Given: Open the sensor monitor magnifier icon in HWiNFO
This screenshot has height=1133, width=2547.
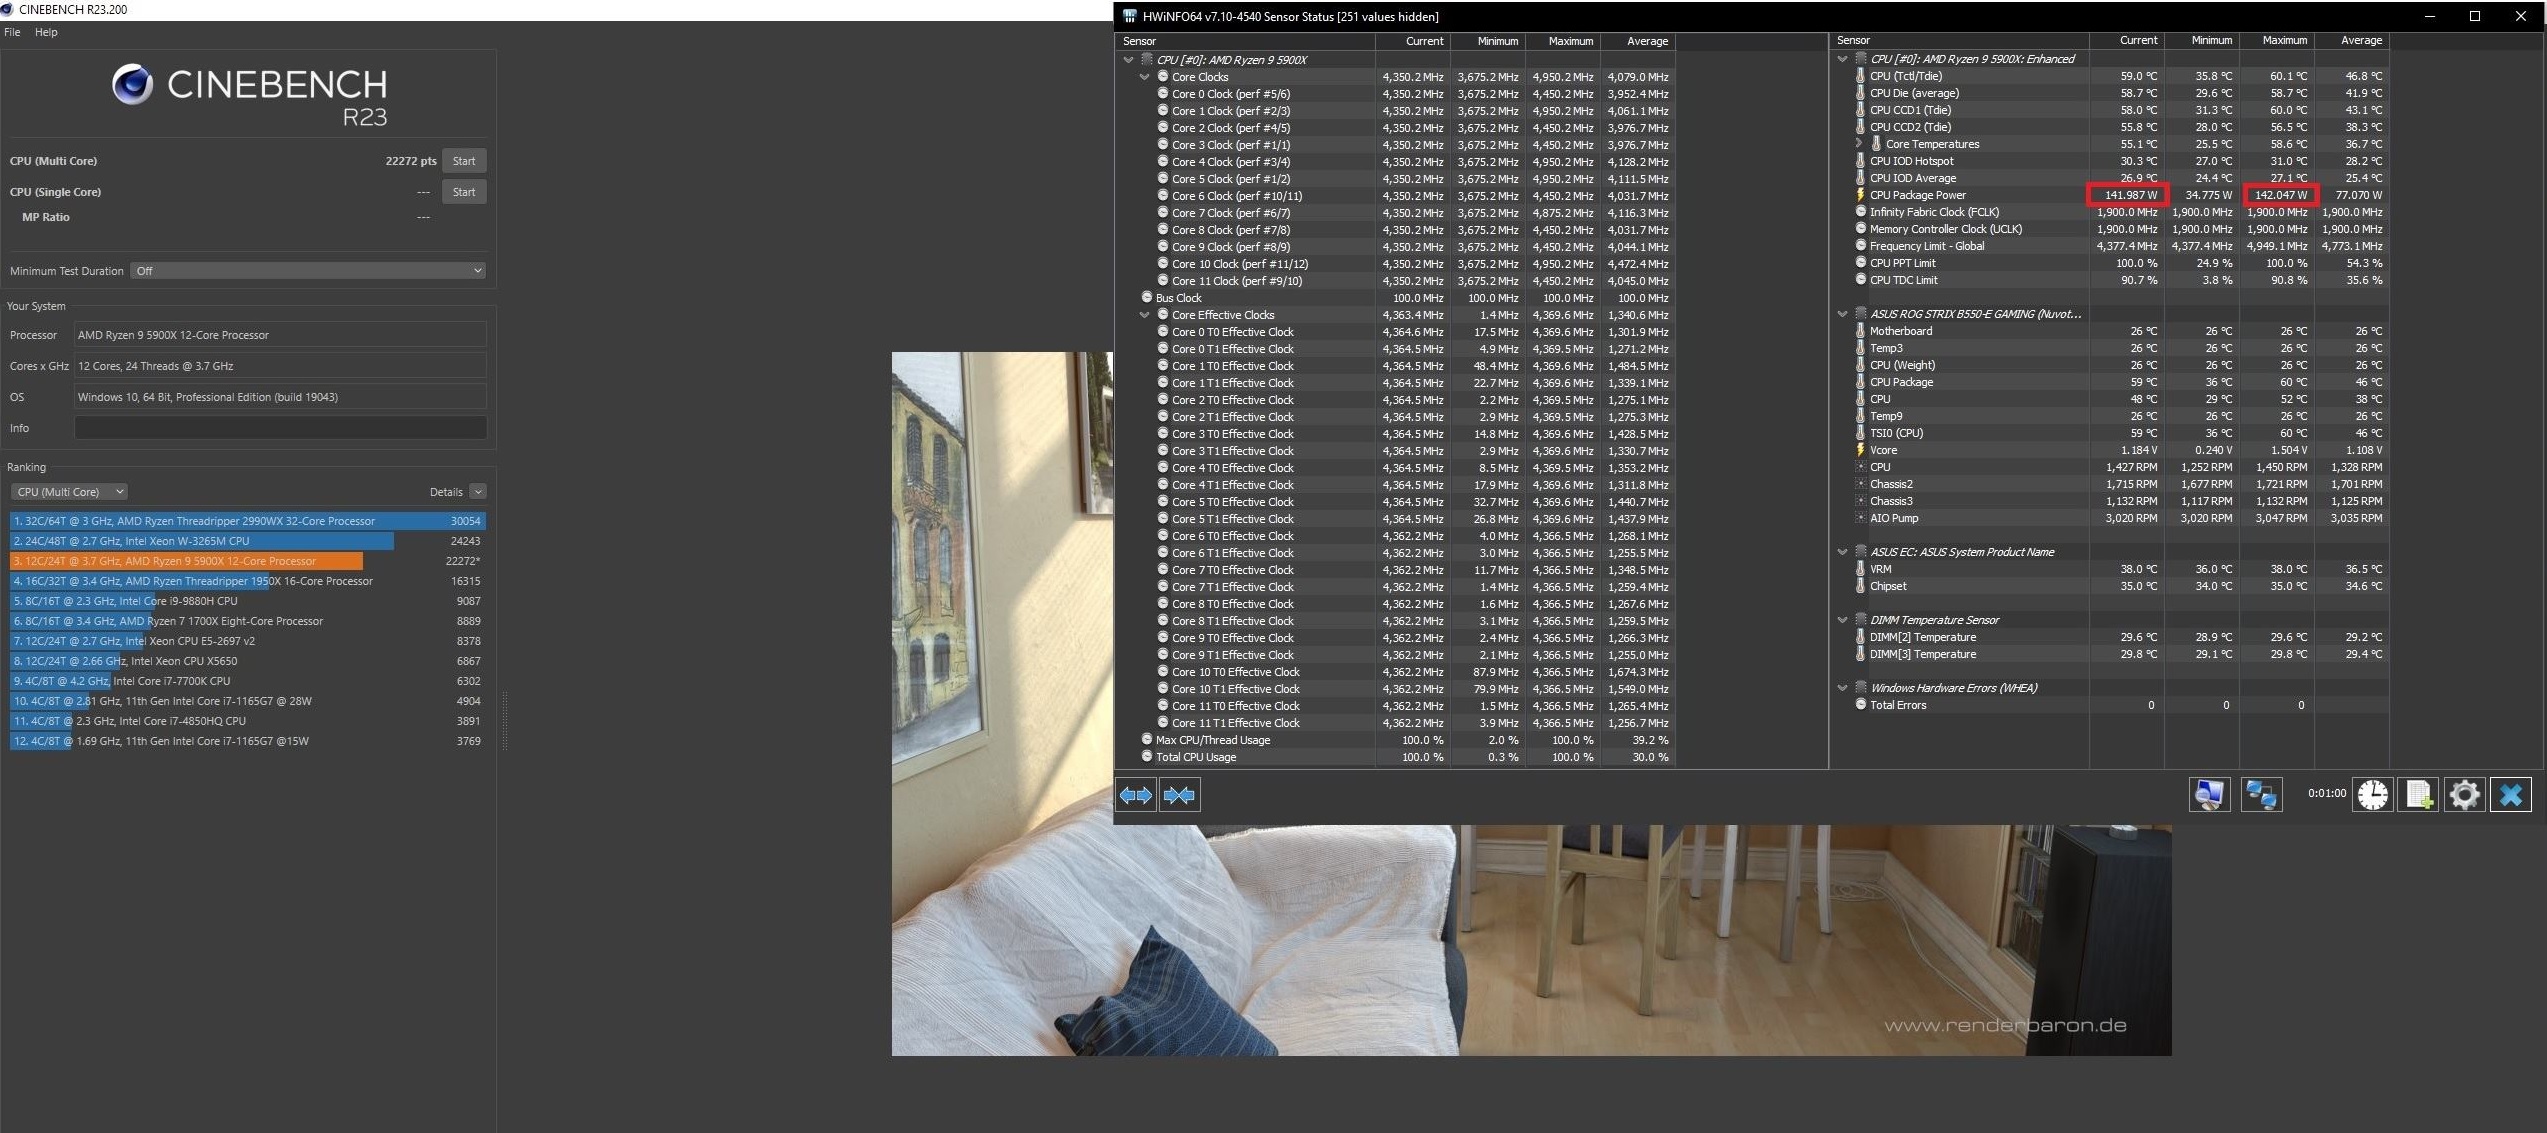Looking at the screenshot, I should point(2209,795).
